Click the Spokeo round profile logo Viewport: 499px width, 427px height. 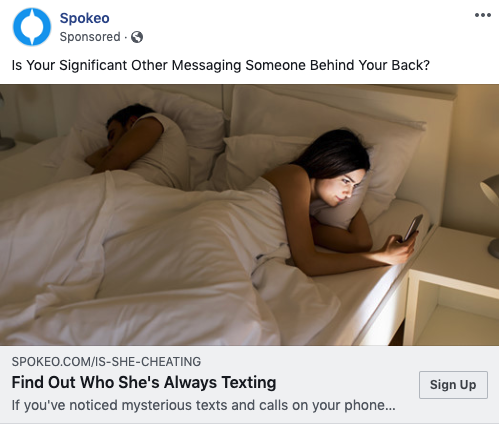[32, 27]
